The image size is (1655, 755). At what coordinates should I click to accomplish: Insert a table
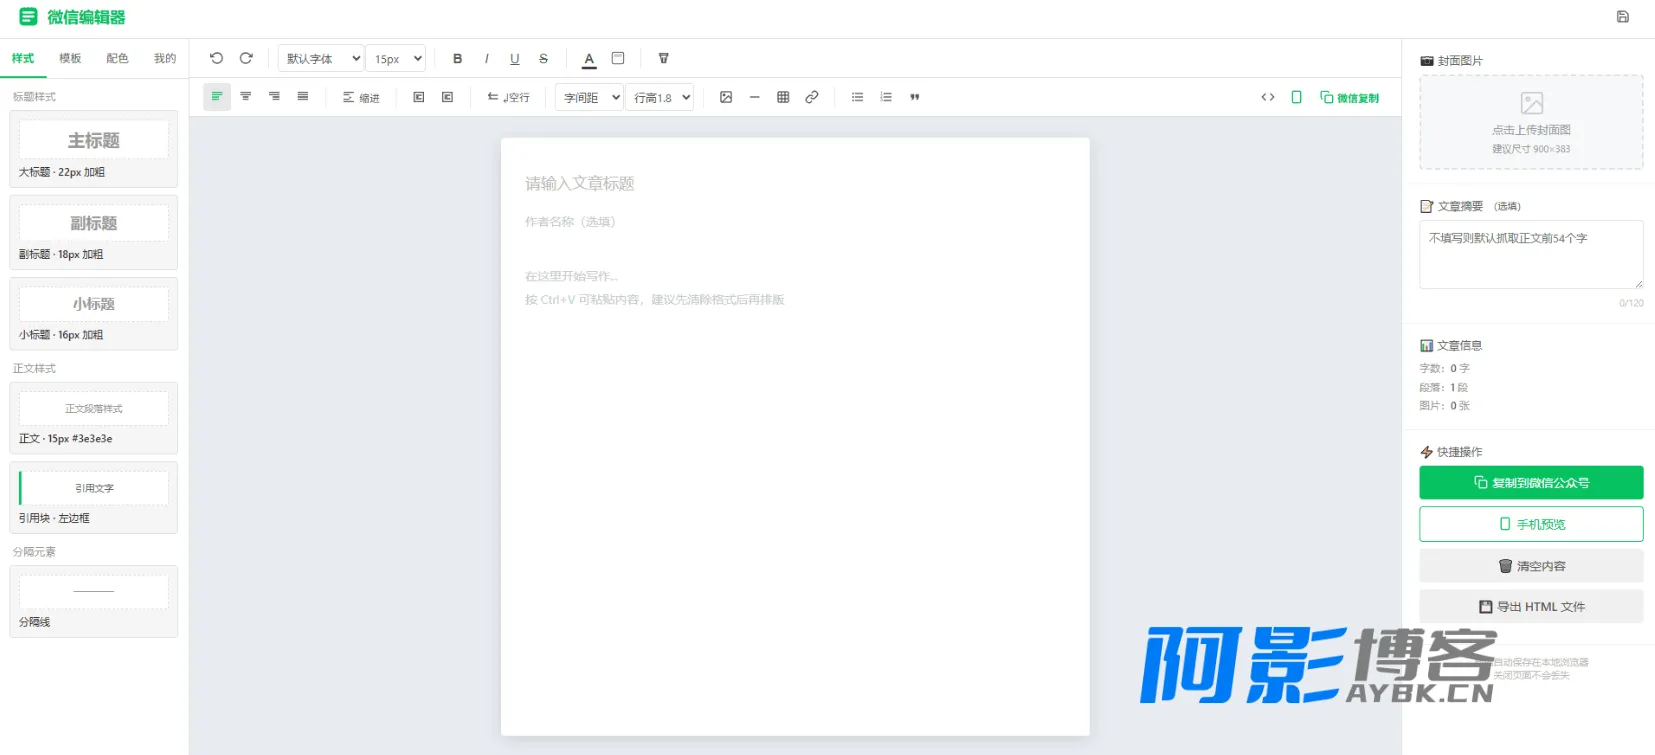coord(783,97)
